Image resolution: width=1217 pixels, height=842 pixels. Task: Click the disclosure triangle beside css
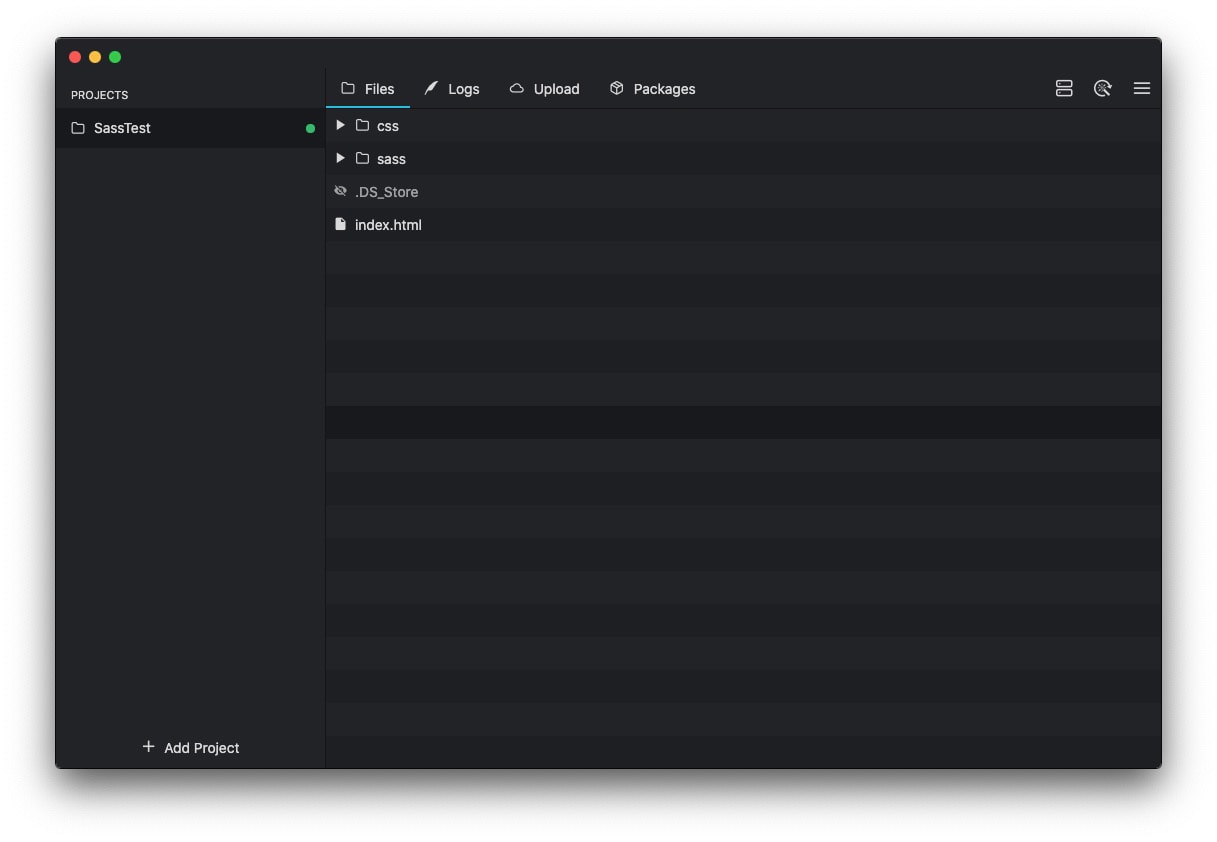pyautogui.click(x=340, y=125)
